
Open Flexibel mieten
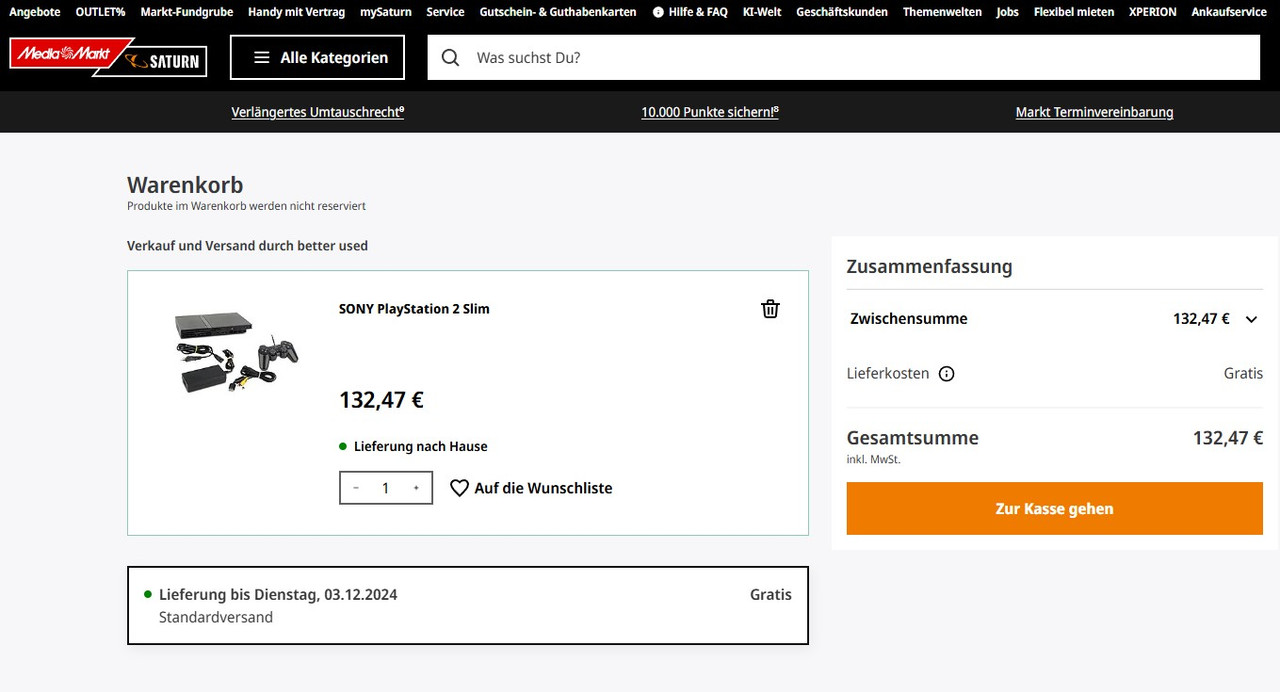[1074, 12]
